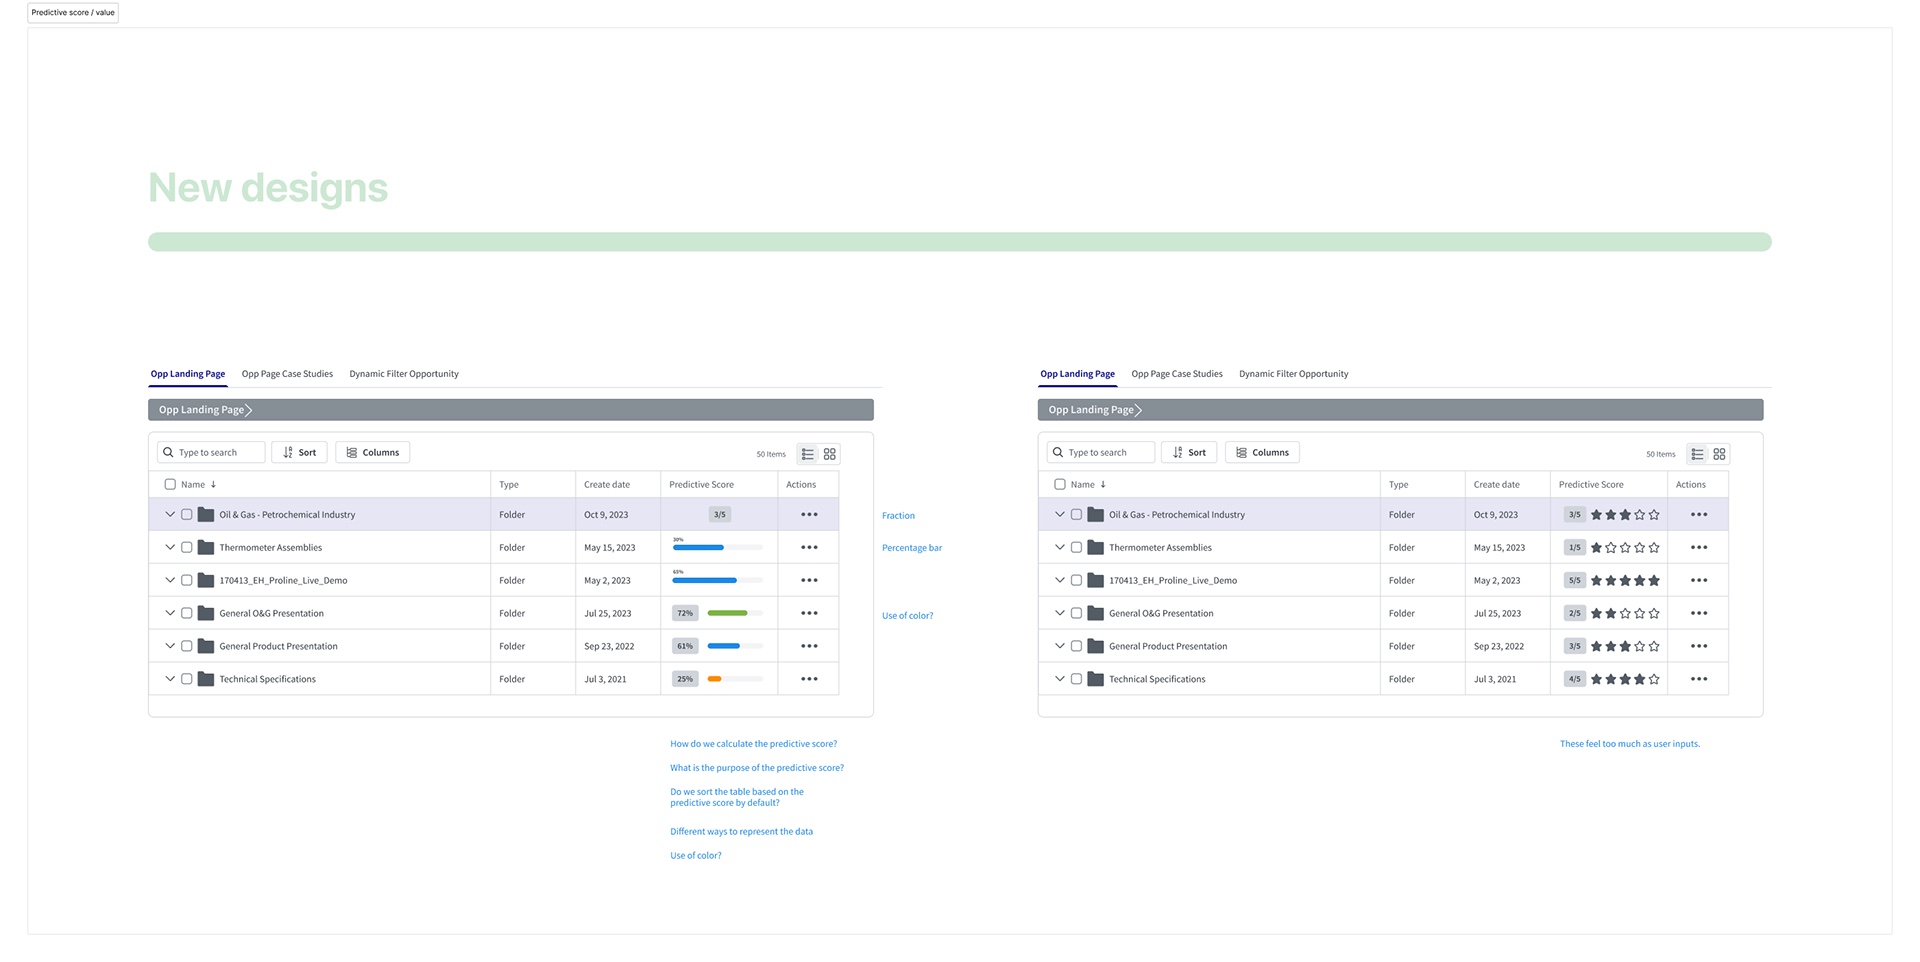This screenshot has height=962, width=1920.
Task: Expand Thermometer Assemblies folder chevron left table
Action: pos(170,548)
